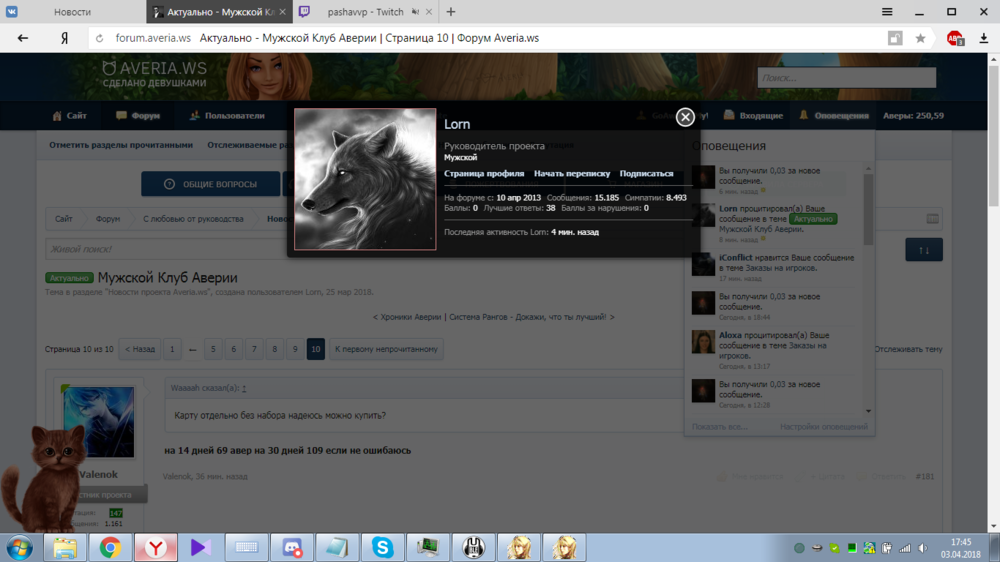Open a new browser tab
Image resolution: width=1000 pixels, height=562 pixels.
pyautogui.click(x=451, y=12)
